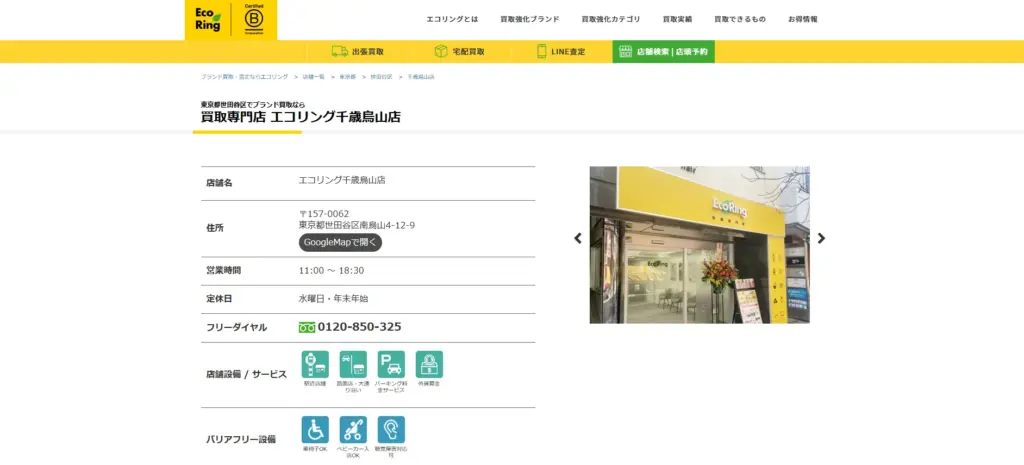The width and height of the screenshot is (1024, 465).
Task: Show the previous store photo
Action: tap(577, 238)
